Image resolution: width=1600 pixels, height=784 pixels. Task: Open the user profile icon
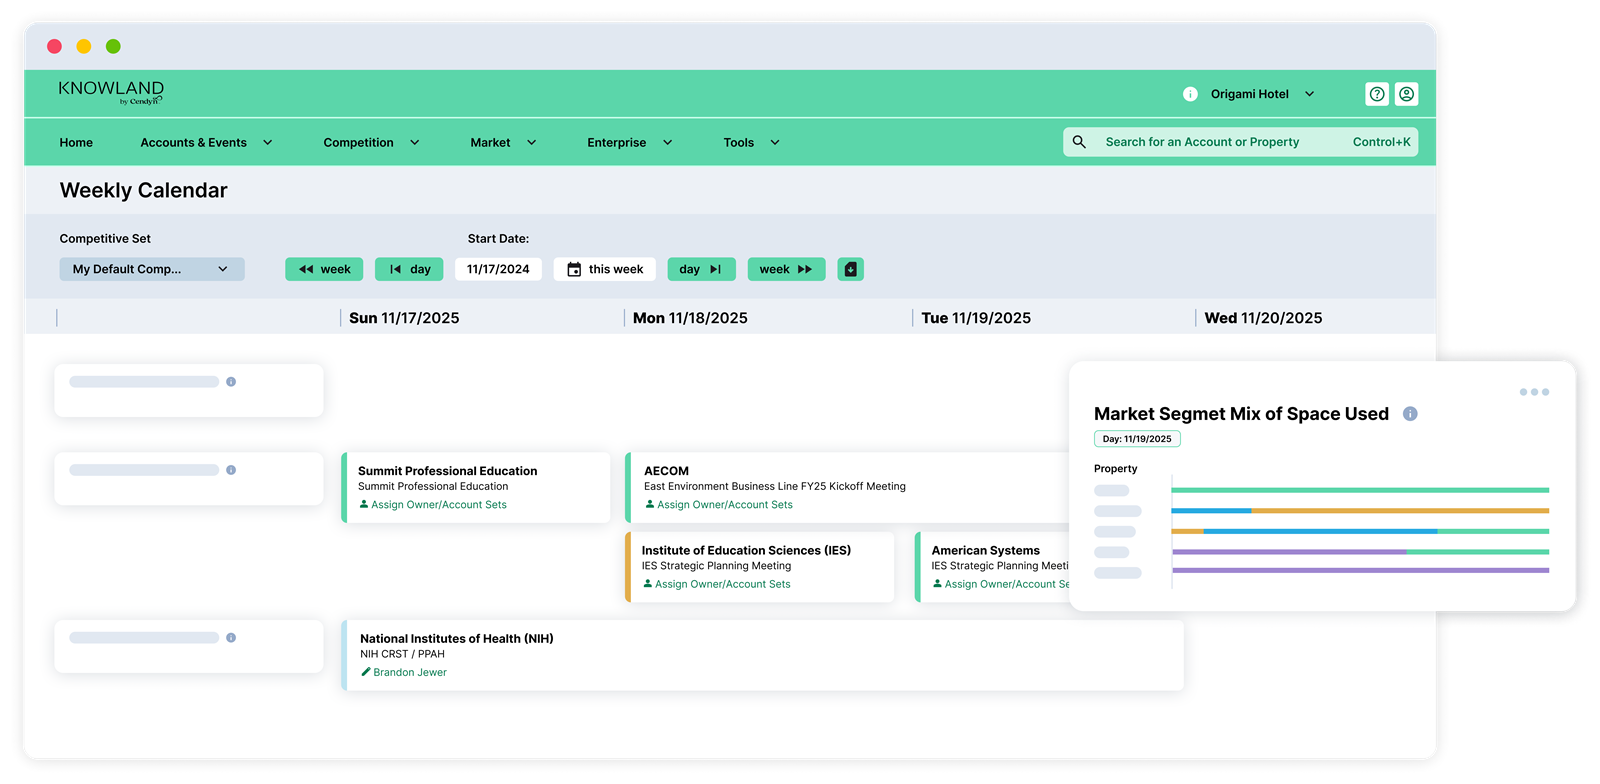[1407, 94]
